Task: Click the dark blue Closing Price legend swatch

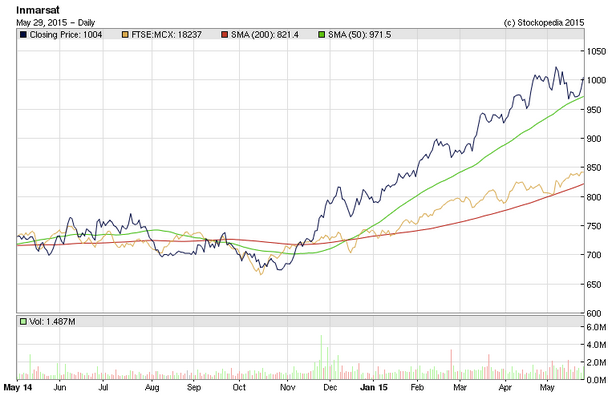Action: click(x=23, y=35)
